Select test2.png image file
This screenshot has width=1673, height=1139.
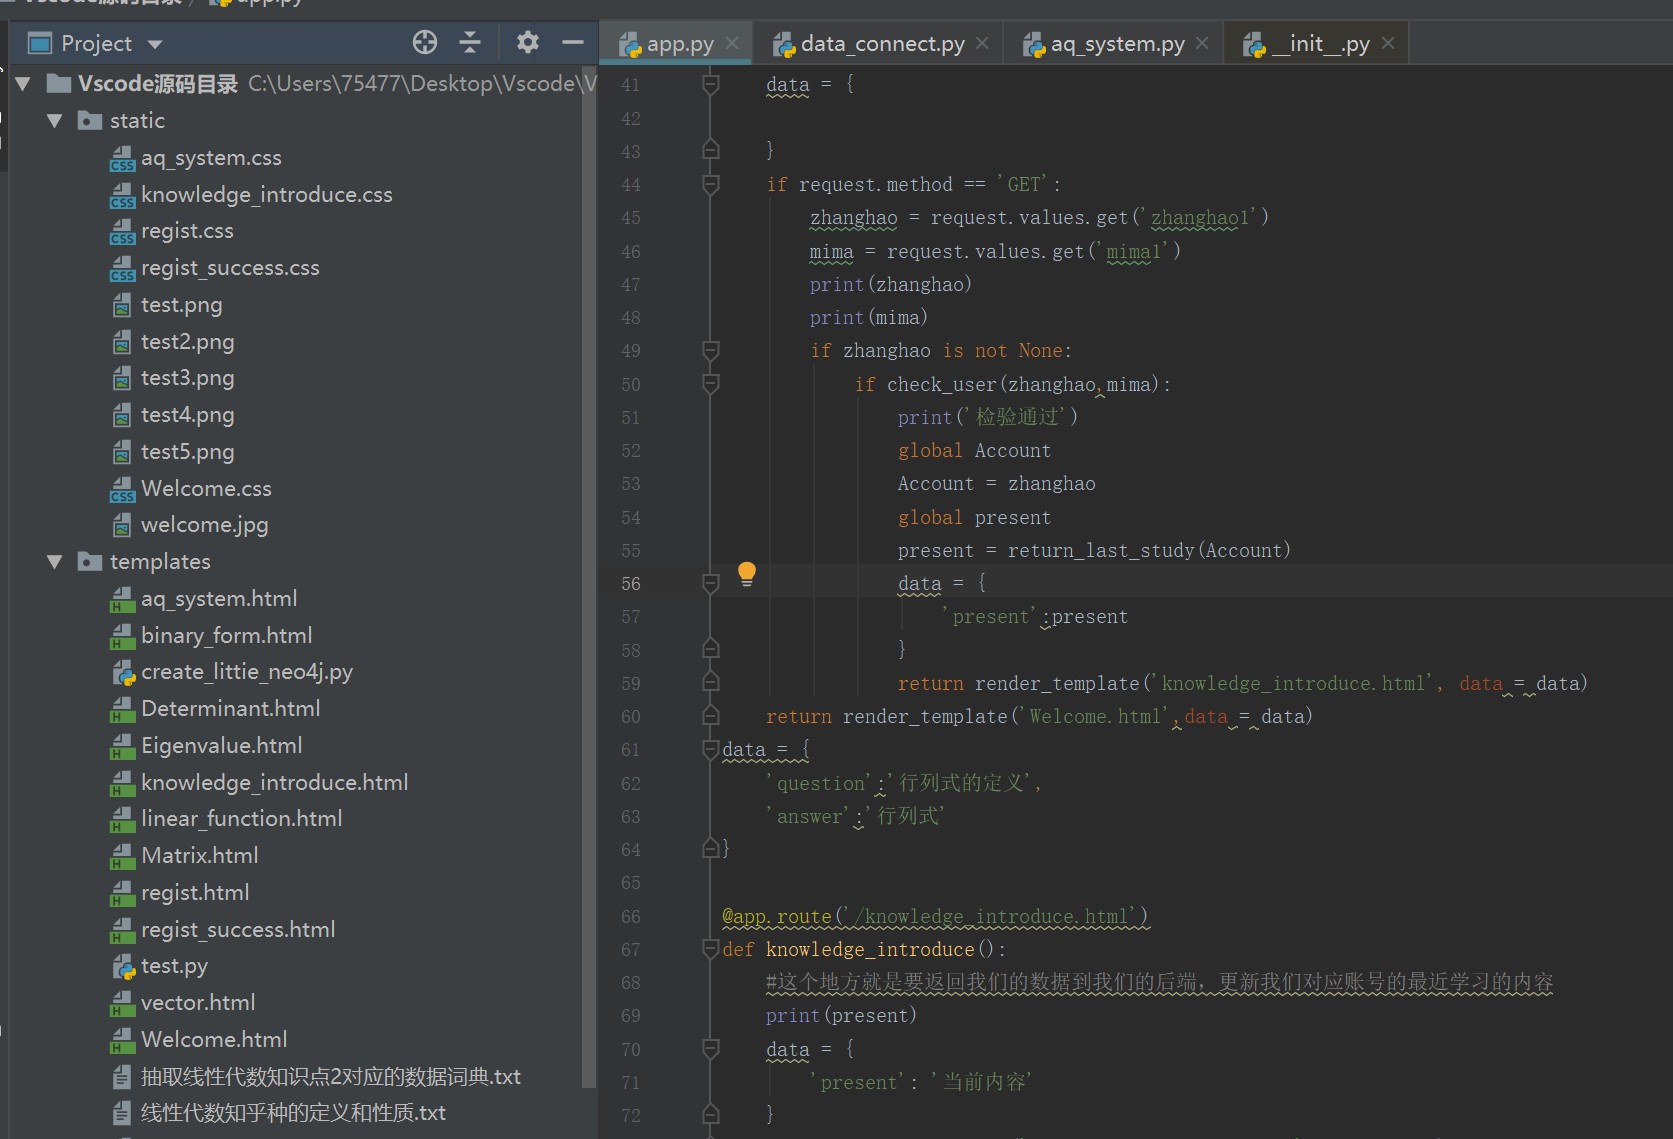pyautogui.click(x=187, y=342)
